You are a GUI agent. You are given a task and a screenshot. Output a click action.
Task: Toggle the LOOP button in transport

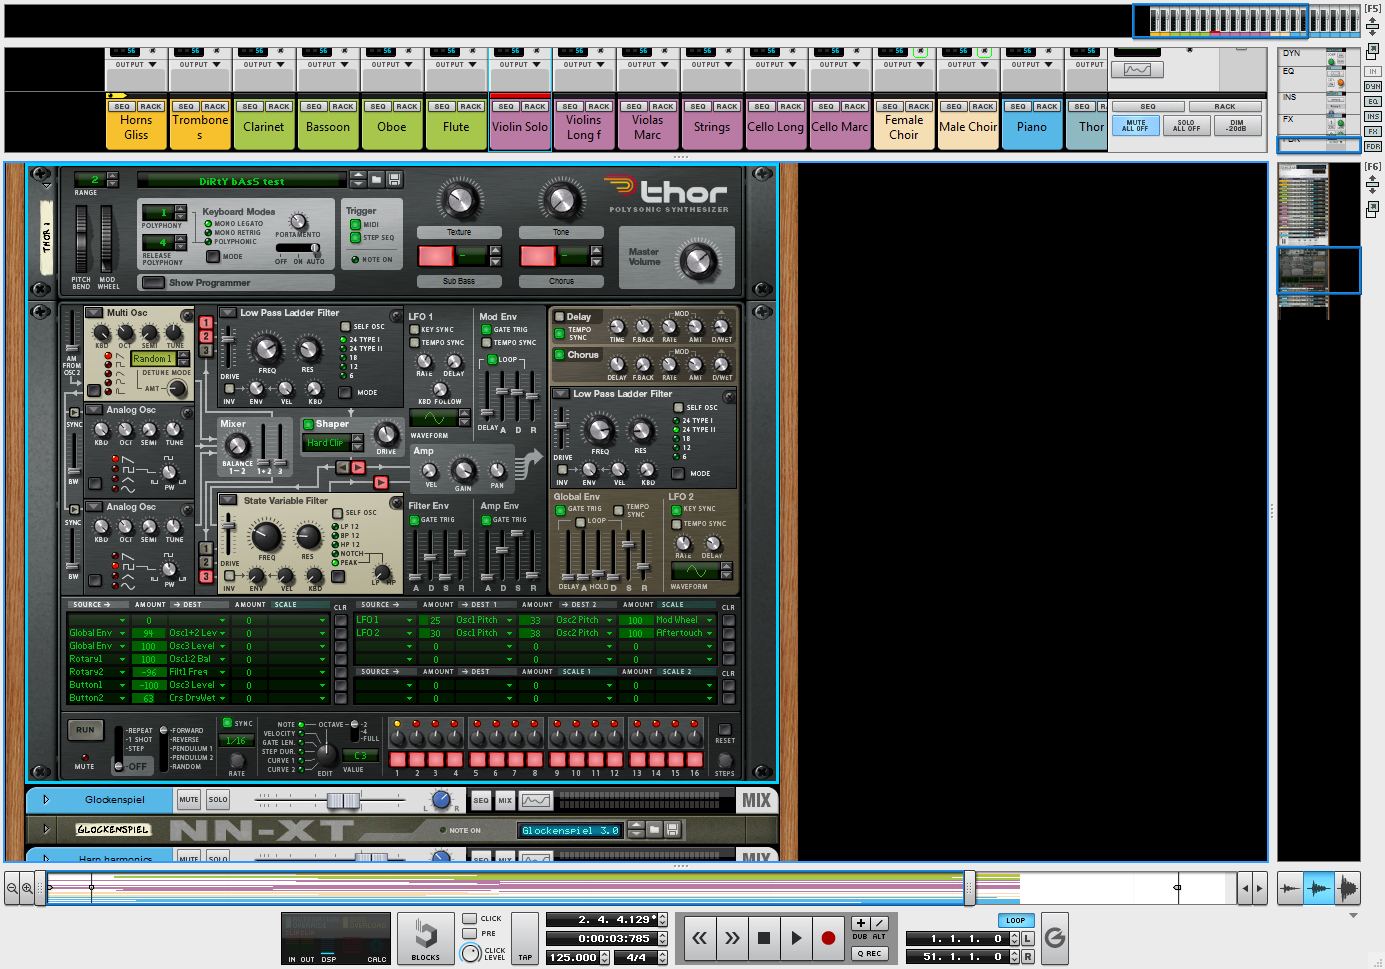pos(1015,920)
